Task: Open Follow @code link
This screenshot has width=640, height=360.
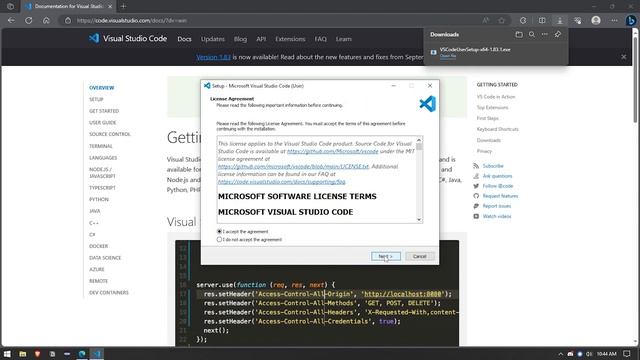Action: click(x=498, y=186)
